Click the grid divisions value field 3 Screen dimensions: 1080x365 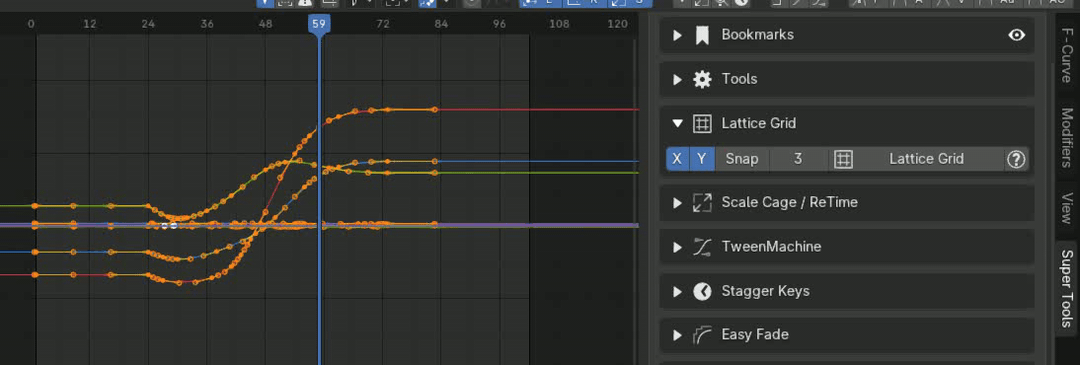click(798, 159)
